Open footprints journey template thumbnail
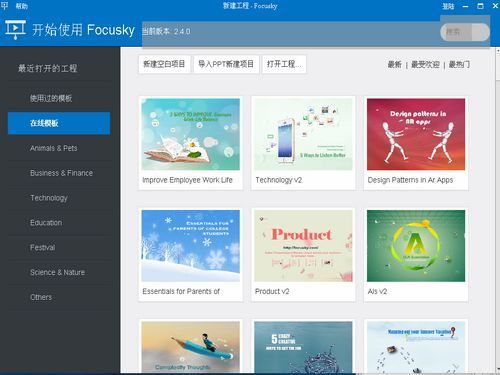500x375 pixels. pos(416,347)
